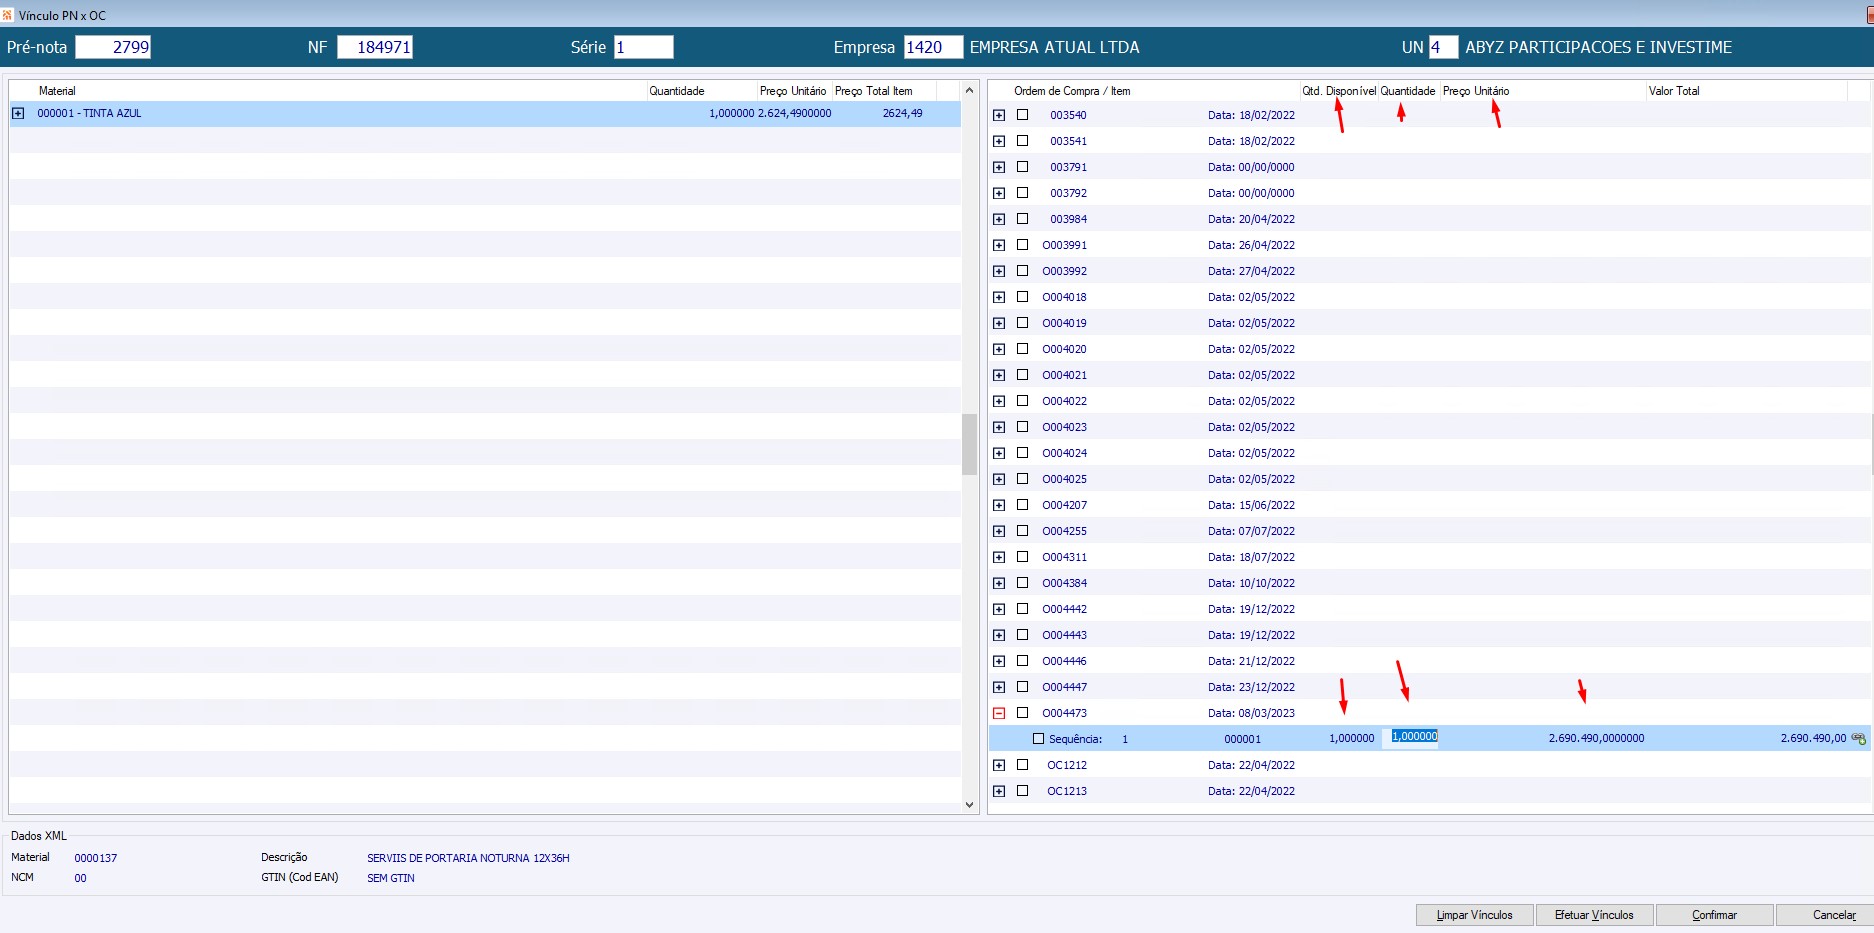Image resolution: width=1874 pixels, height=933 pixels.
Task: Select order number 0004021
Action: coord(1064,375)
